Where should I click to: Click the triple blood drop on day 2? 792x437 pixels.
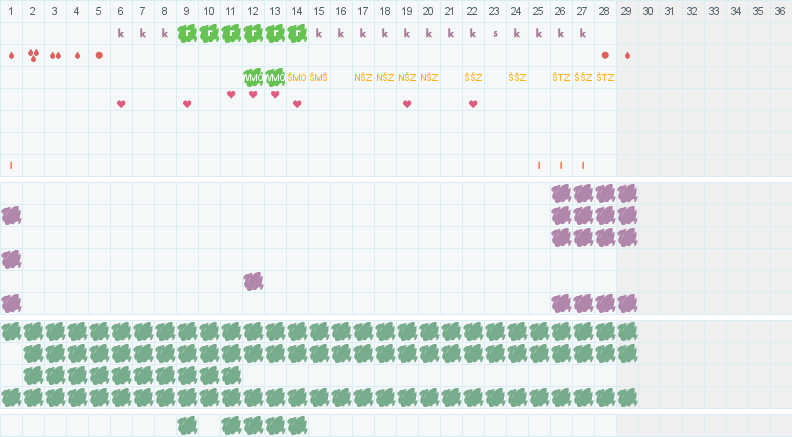click(x=33, y=55)
